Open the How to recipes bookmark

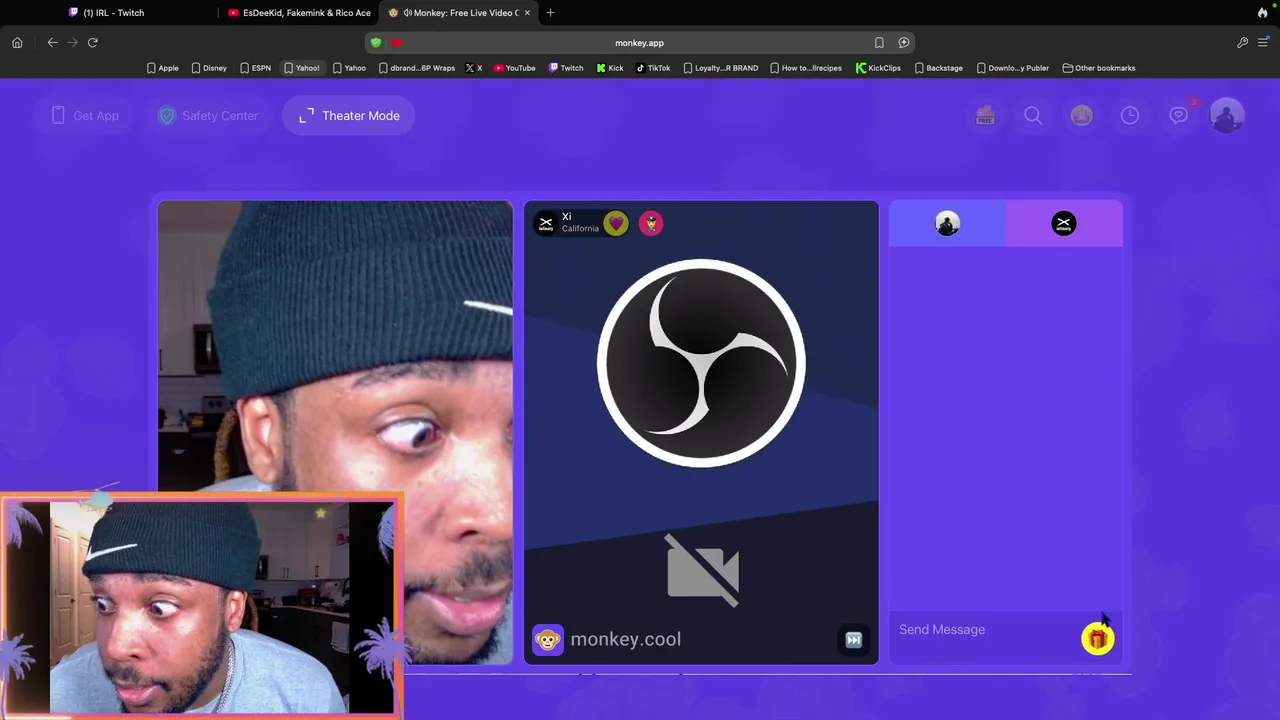point(806,68)
